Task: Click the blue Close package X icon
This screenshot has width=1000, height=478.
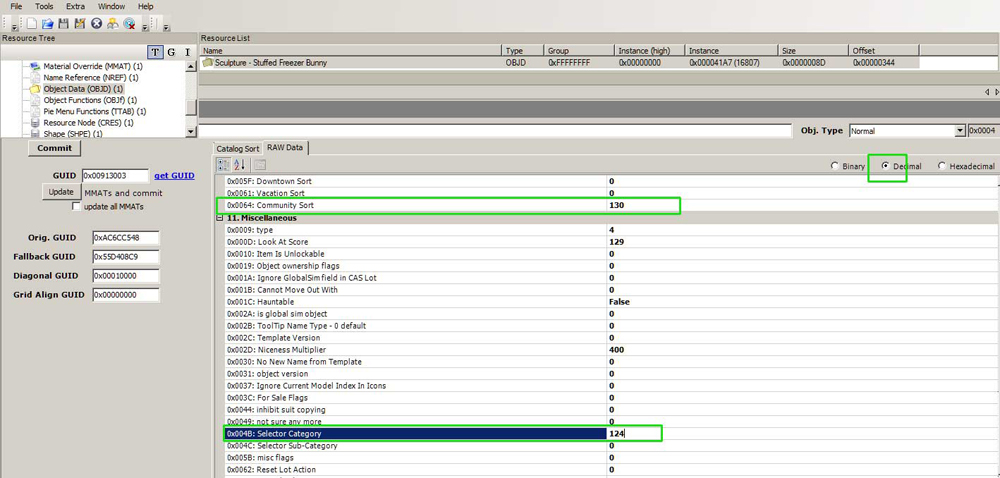Action: click(96, 23)
